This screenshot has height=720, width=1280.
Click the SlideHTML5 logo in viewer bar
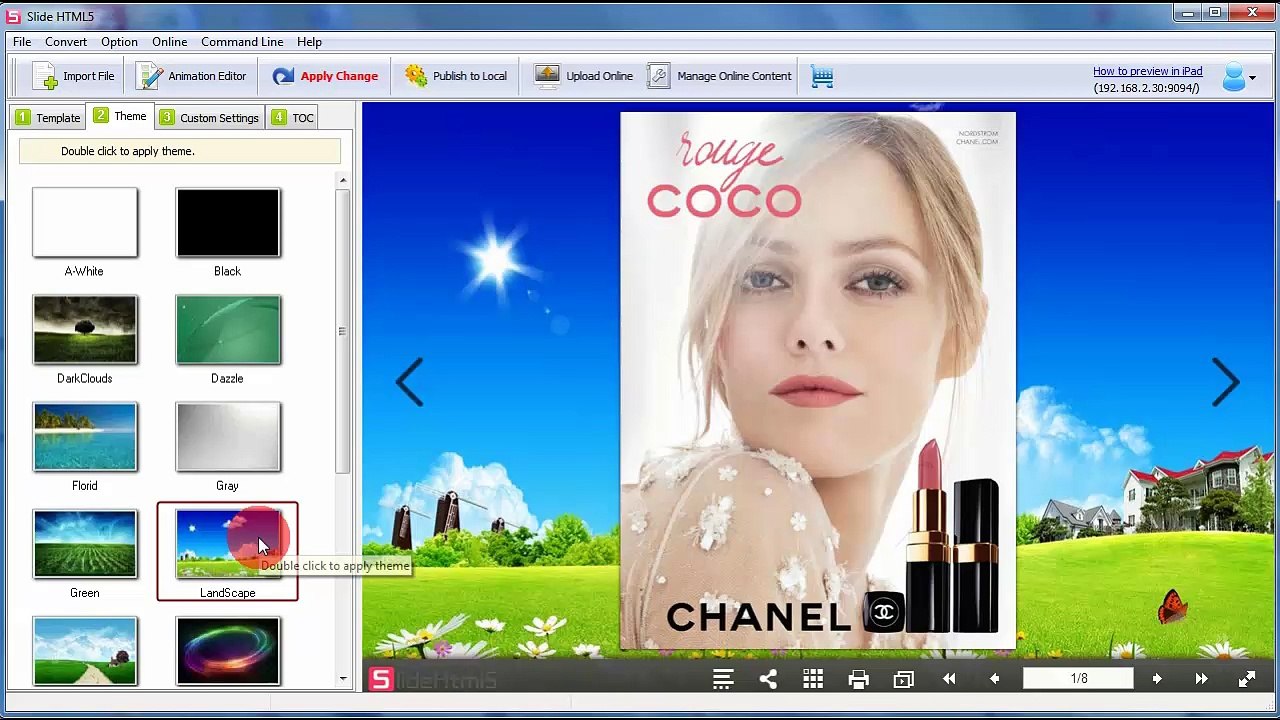coord(433,680)
